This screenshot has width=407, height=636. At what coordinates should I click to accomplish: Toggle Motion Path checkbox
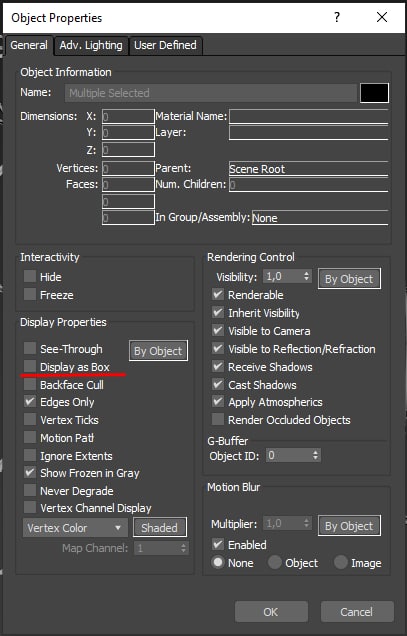(30, 437)
